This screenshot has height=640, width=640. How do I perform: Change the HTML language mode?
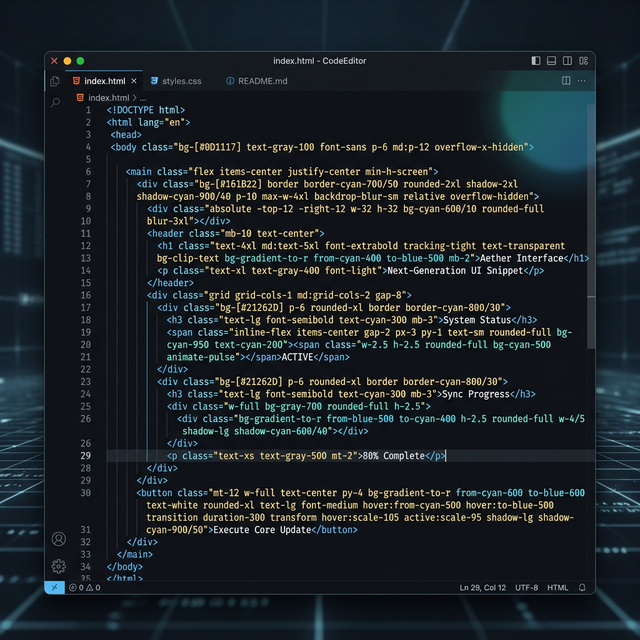click(x=558, y=587)
